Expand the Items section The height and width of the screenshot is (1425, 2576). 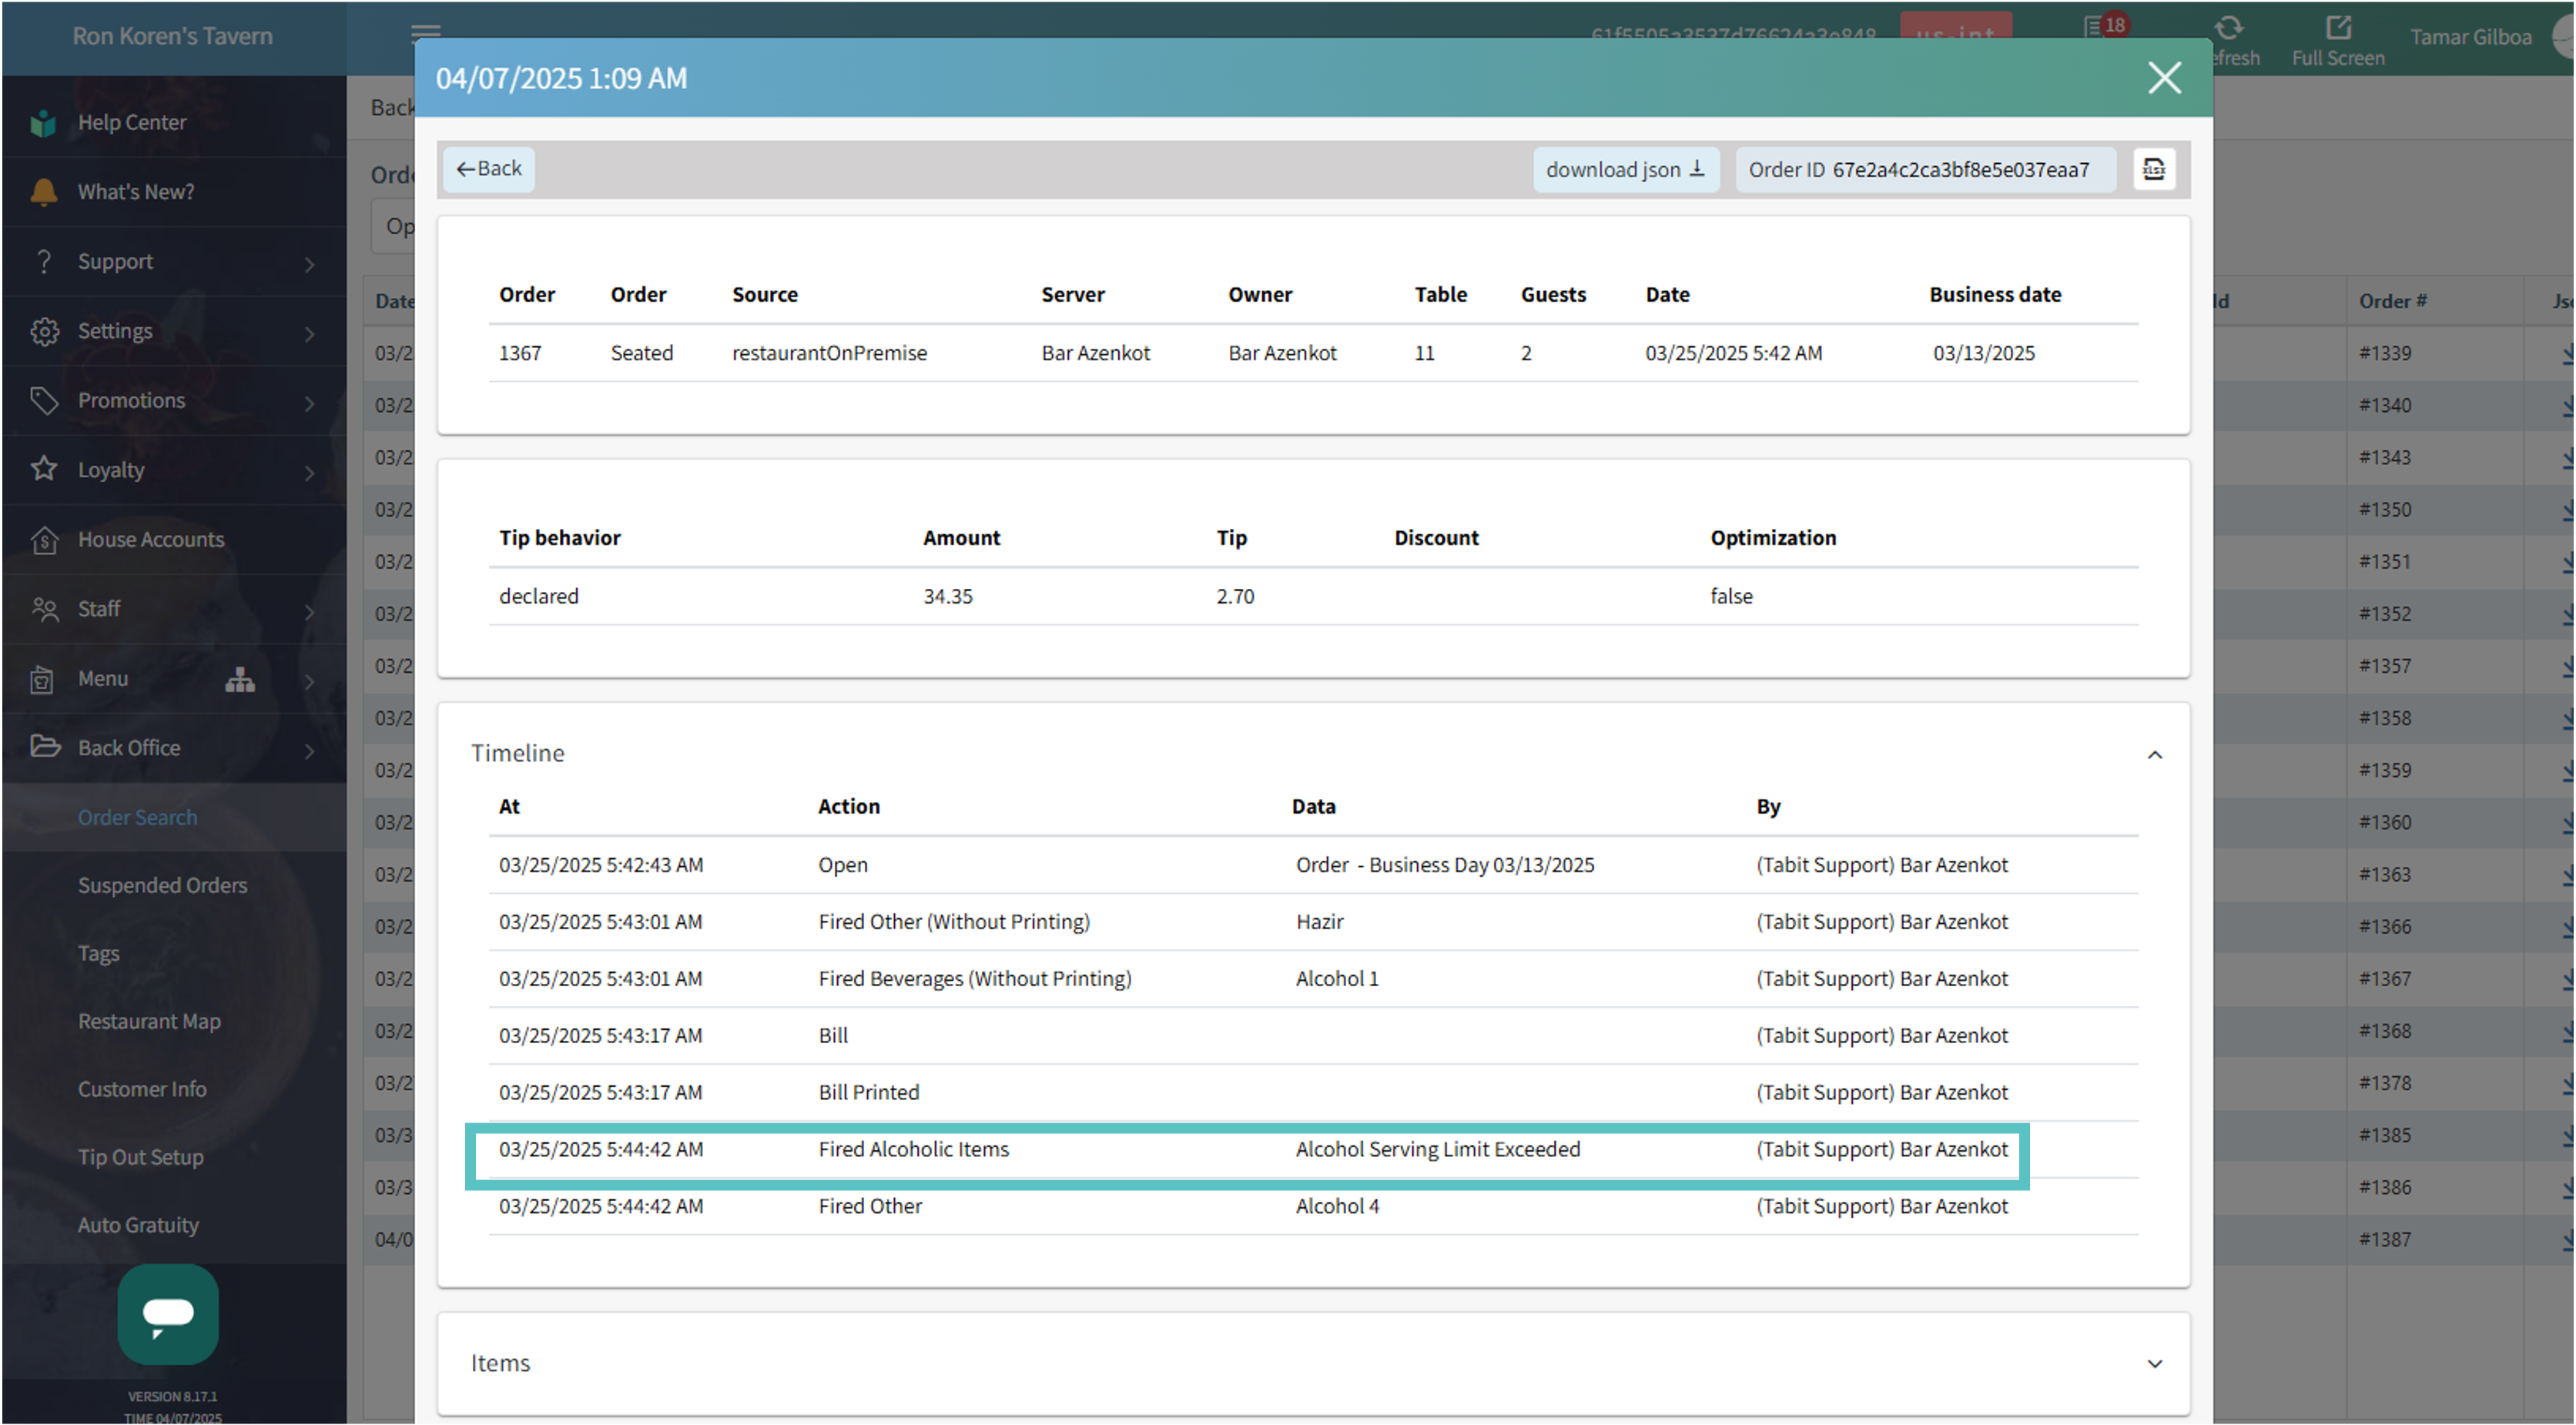point(2154,1363)
